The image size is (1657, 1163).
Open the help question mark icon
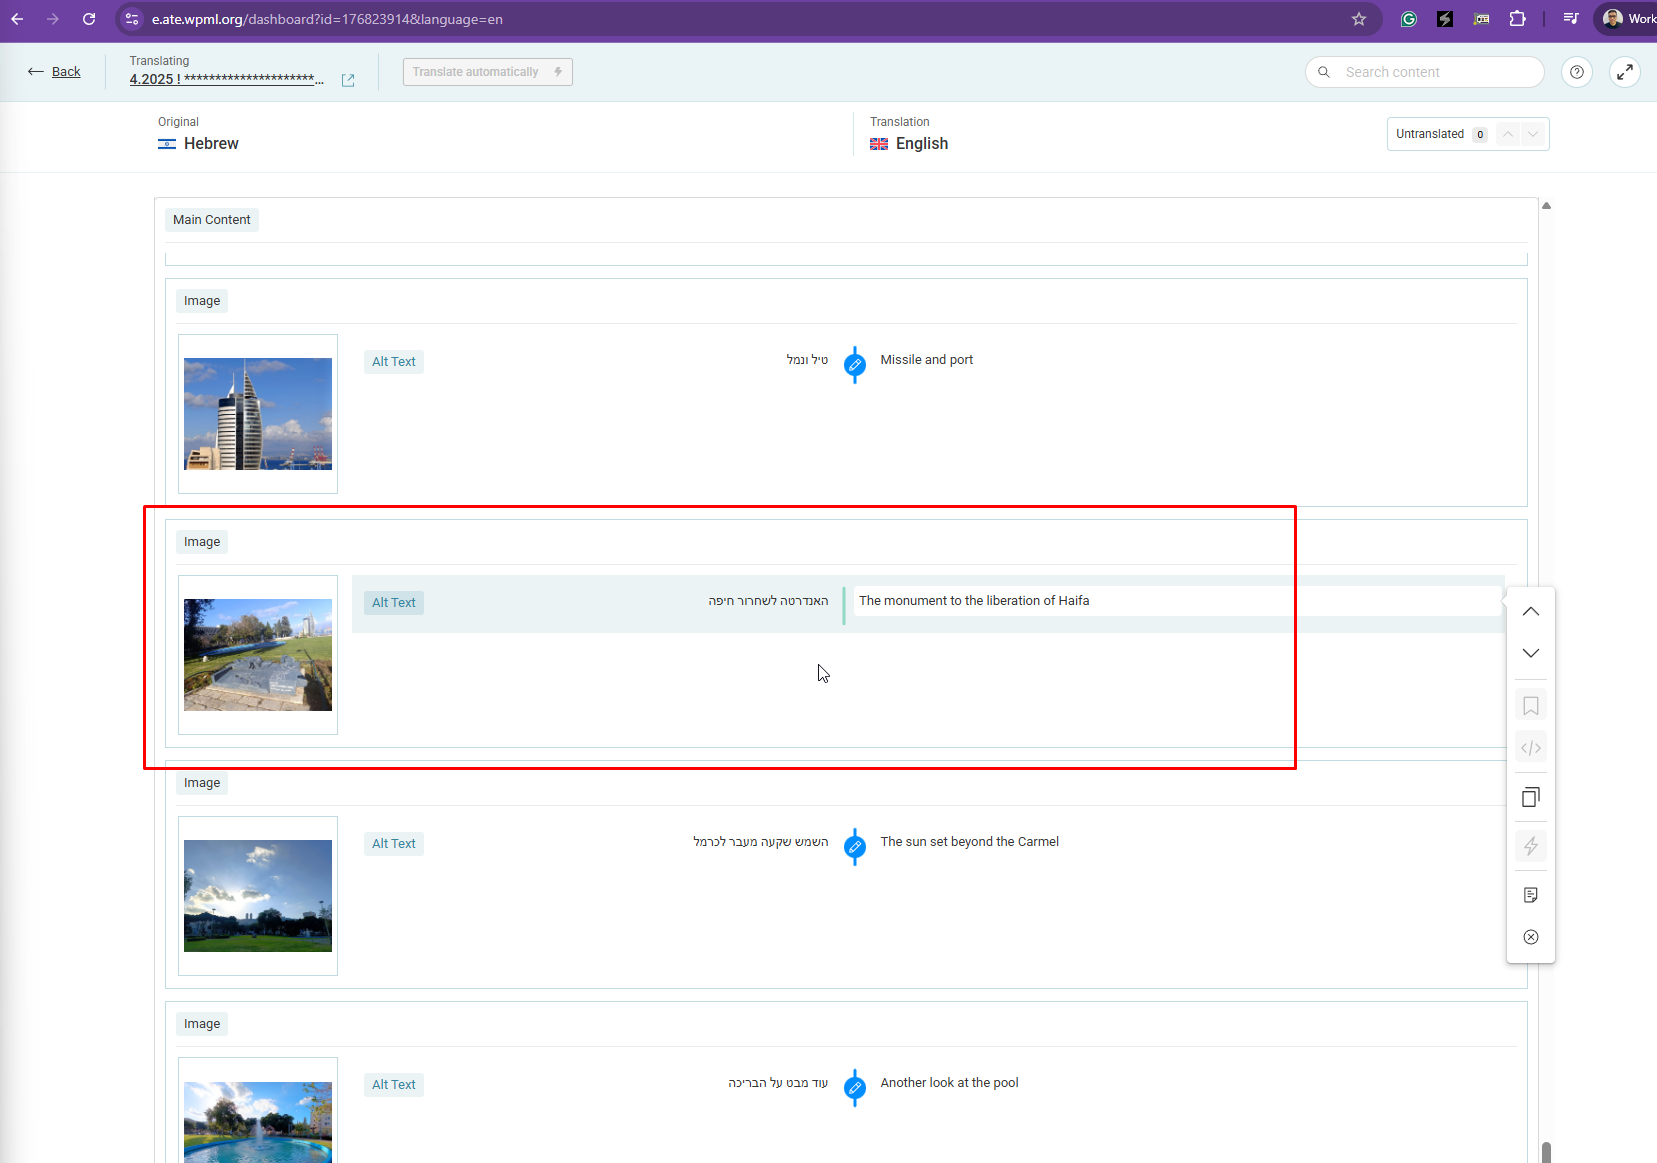coord(1576,72)
